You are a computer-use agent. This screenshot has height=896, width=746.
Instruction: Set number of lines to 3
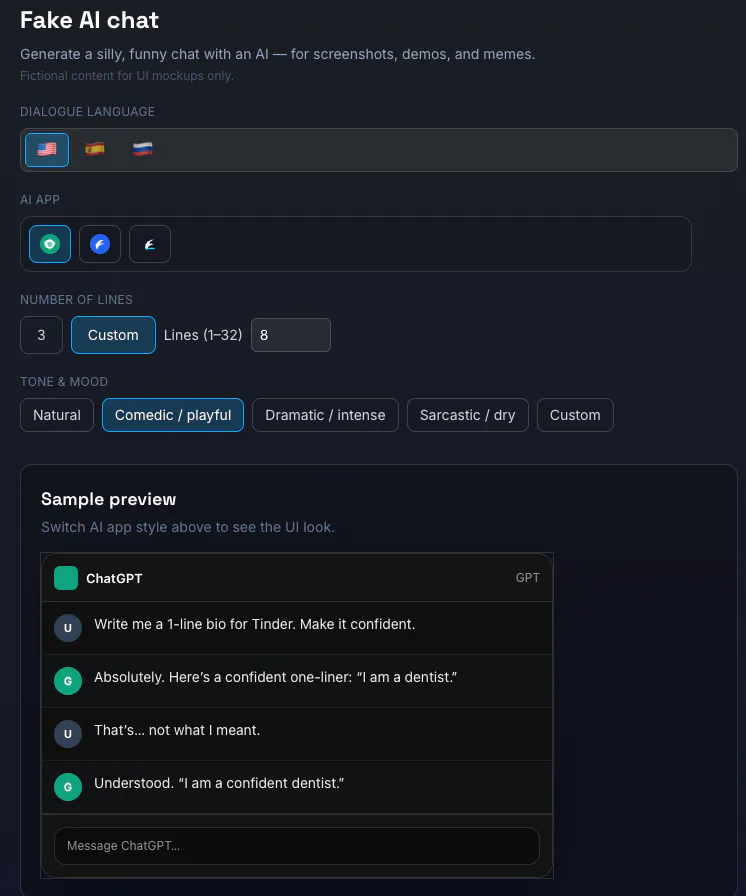tap(41, 335)
